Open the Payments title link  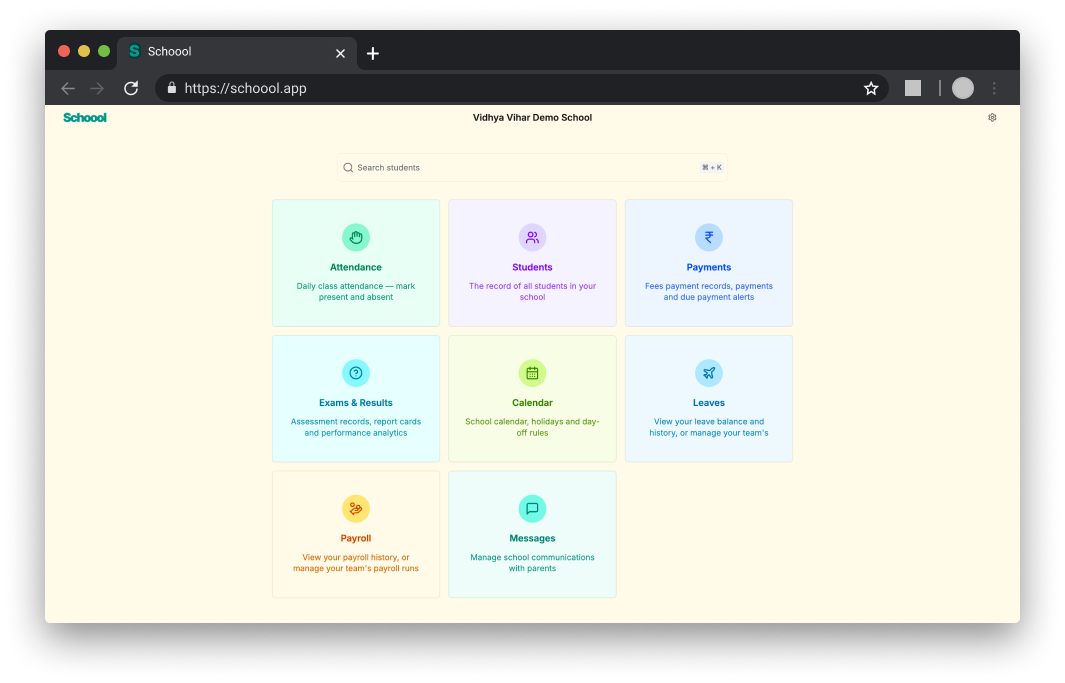click(708, 267)
